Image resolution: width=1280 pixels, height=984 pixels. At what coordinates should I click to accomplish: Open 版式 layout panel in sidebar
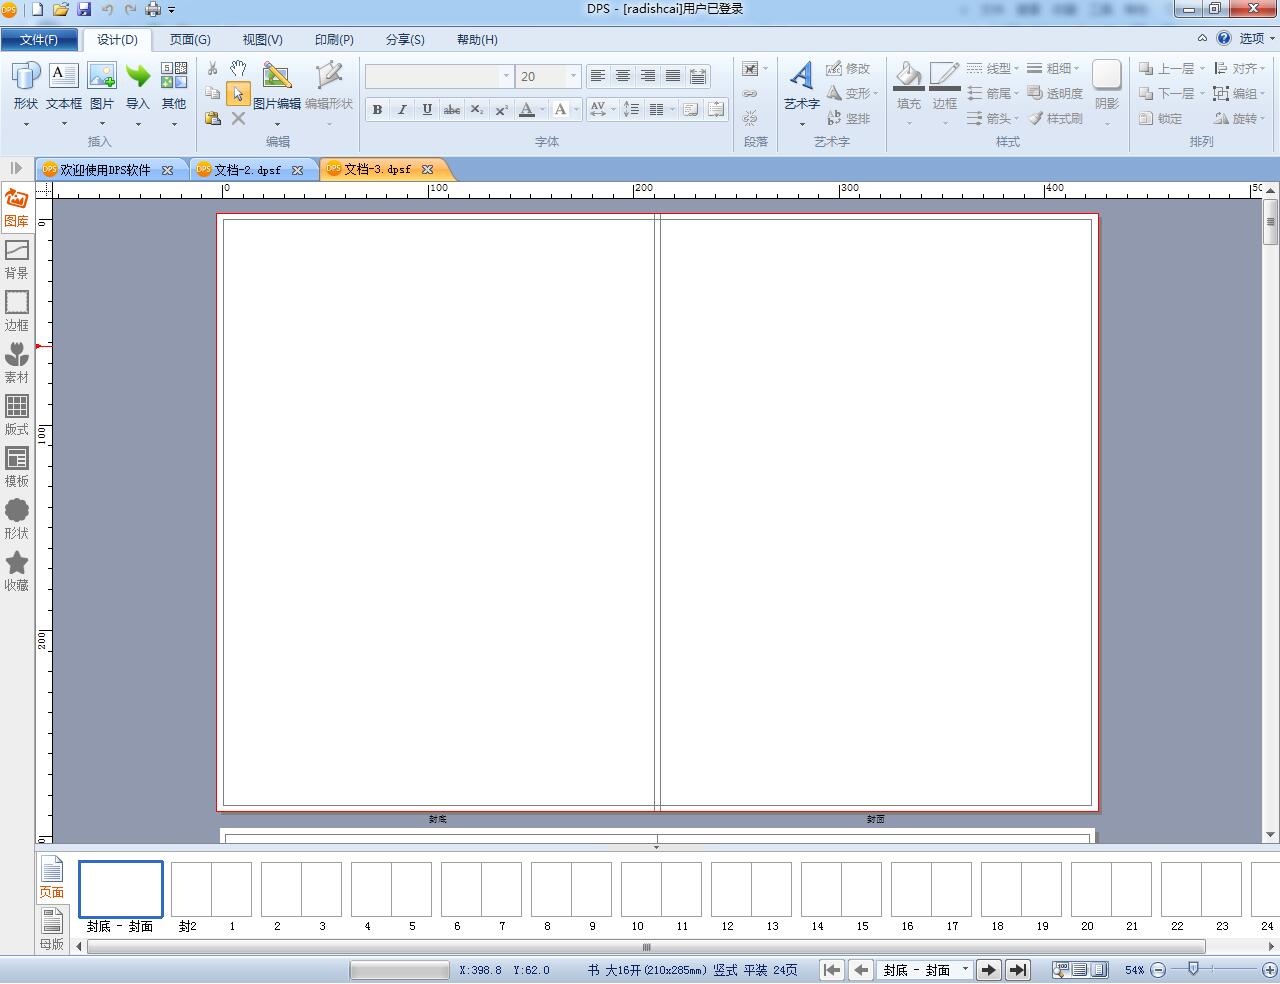tap(17, 415)
